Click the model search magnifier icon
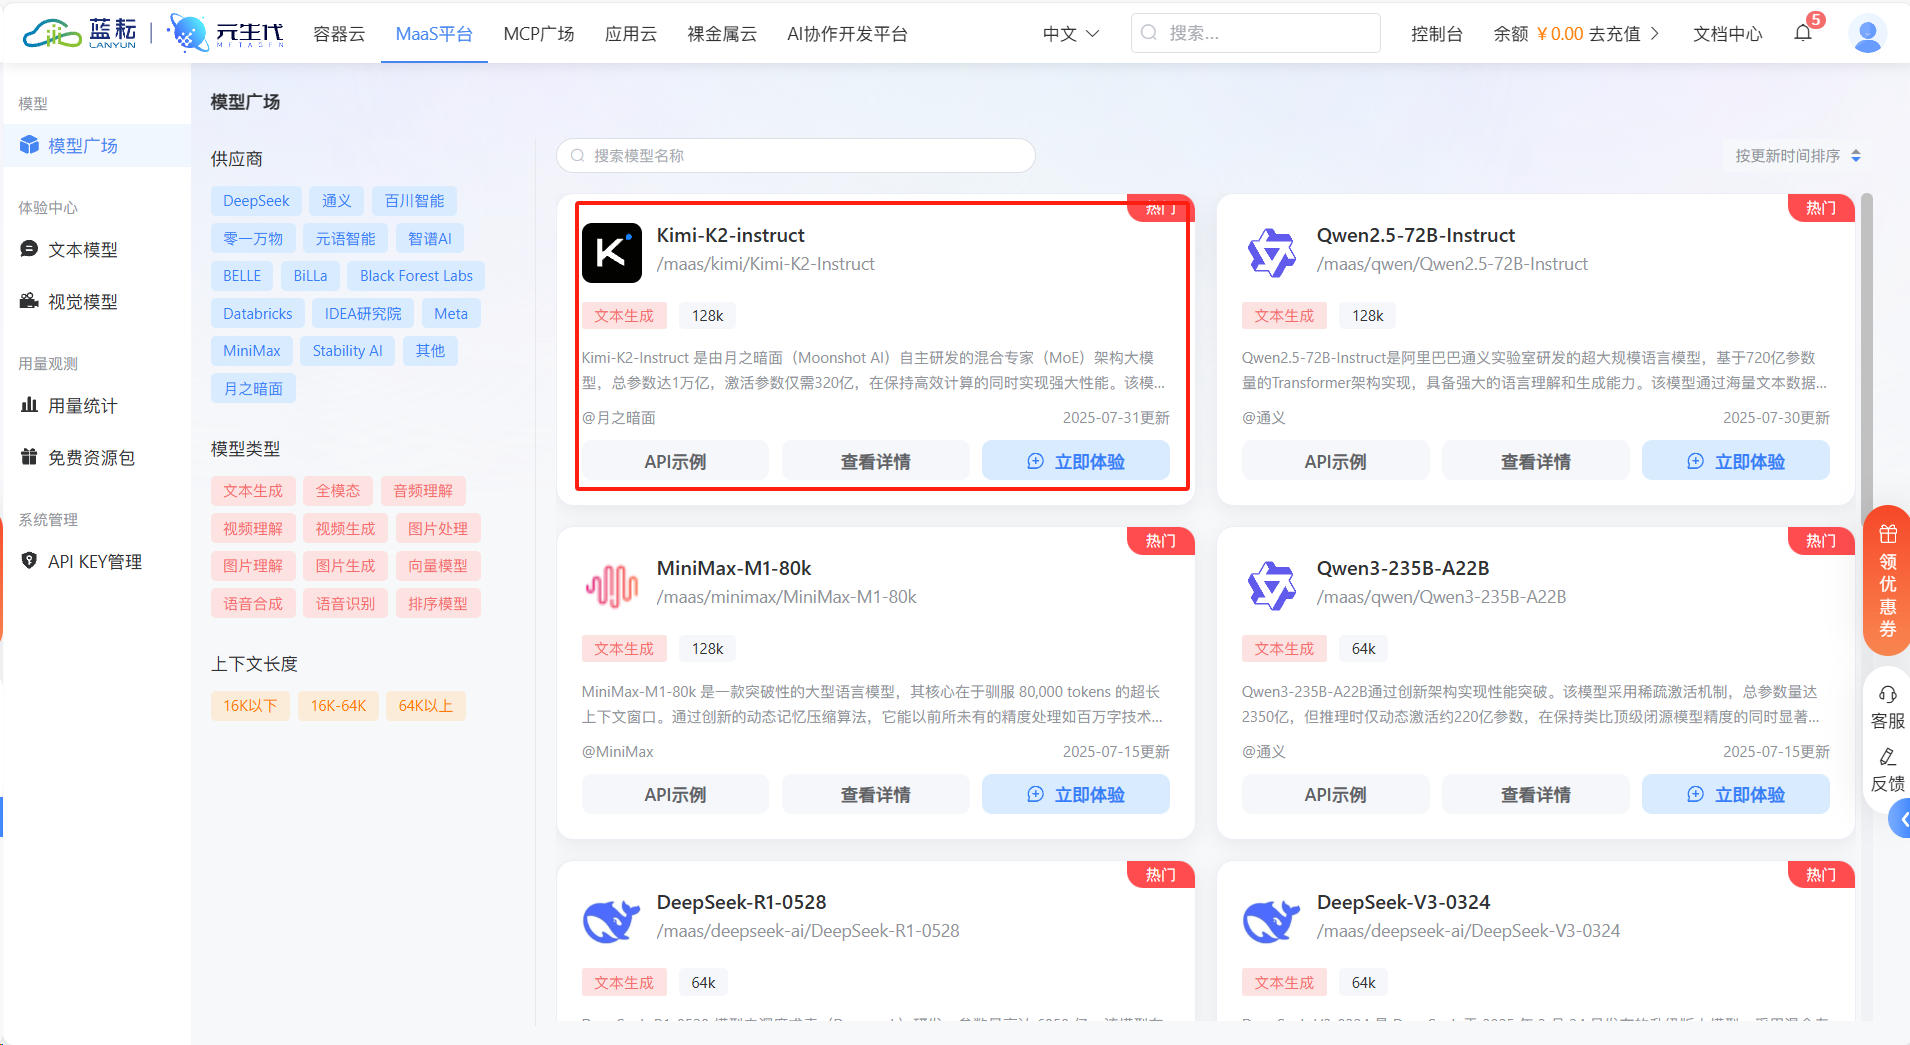Screen dimensions: 1910x1045 (x=577, y=155)
